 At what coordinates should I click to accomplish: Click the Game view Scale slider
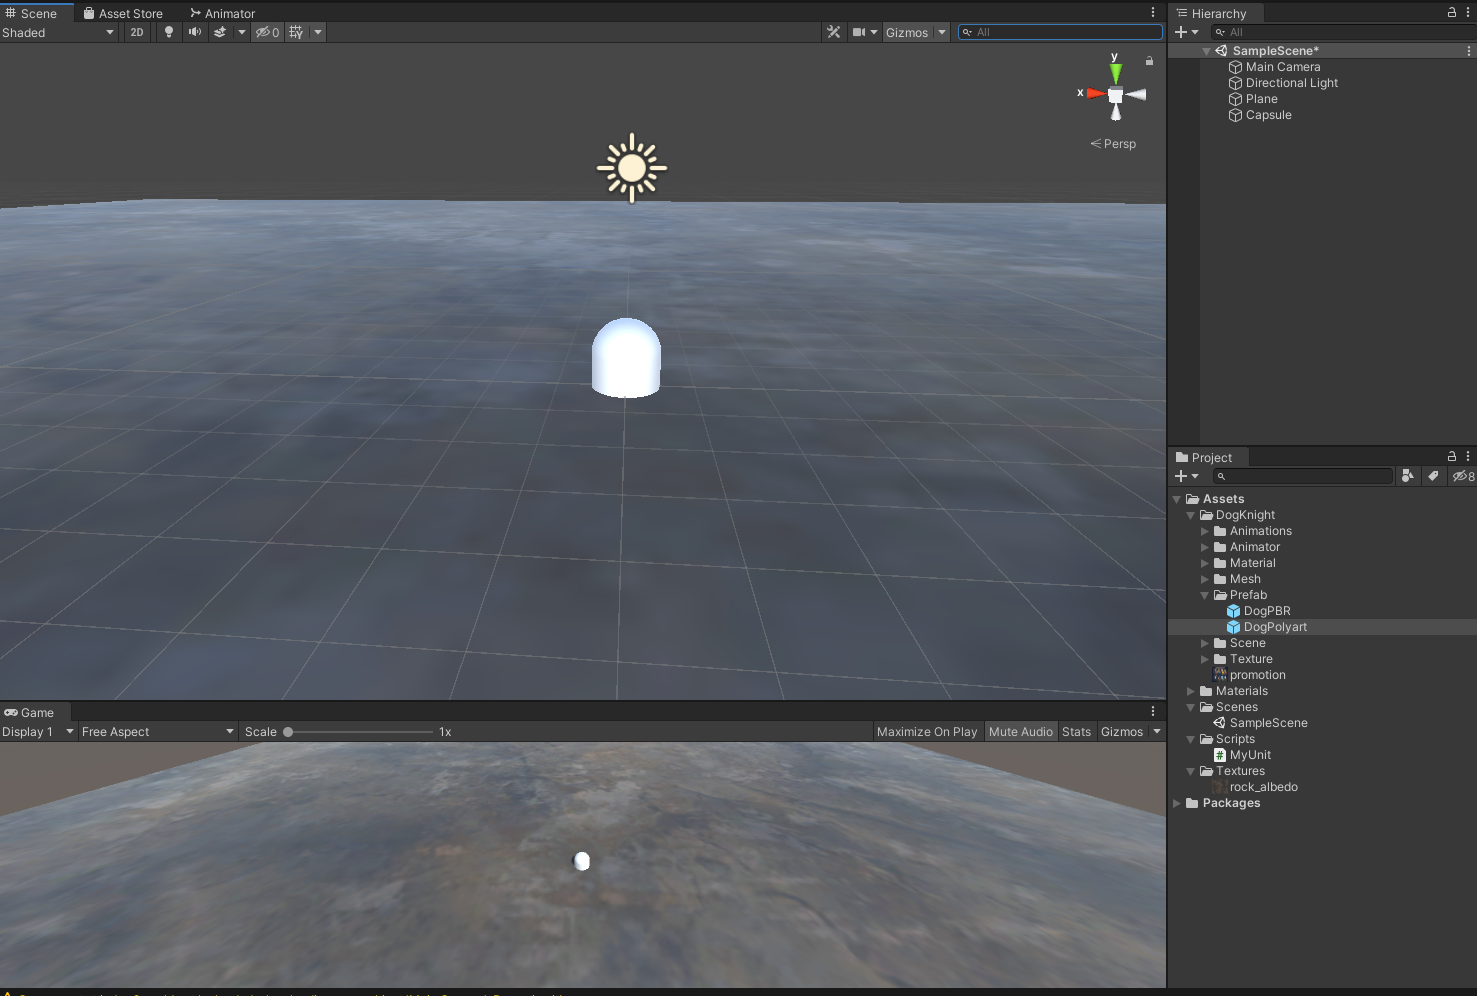[359, 732]
